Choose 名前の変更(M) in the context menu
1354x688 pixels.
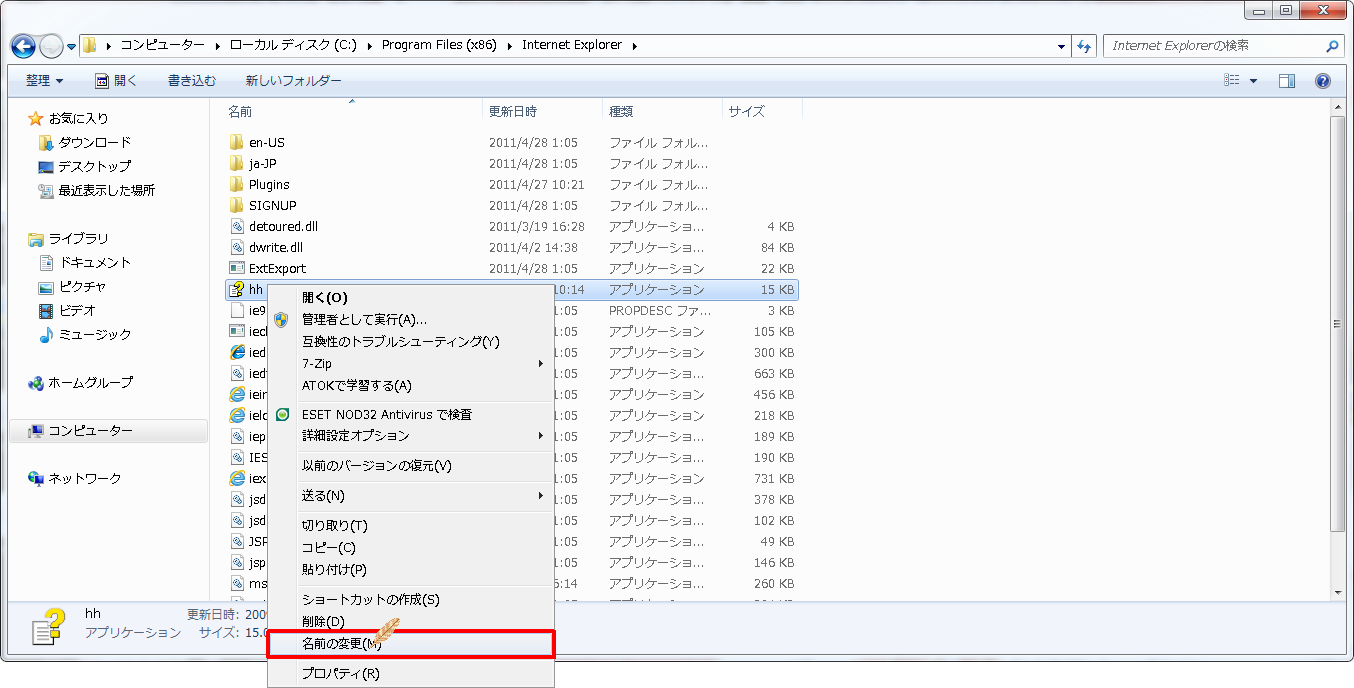pyautogui.click(x=411, y=644)
